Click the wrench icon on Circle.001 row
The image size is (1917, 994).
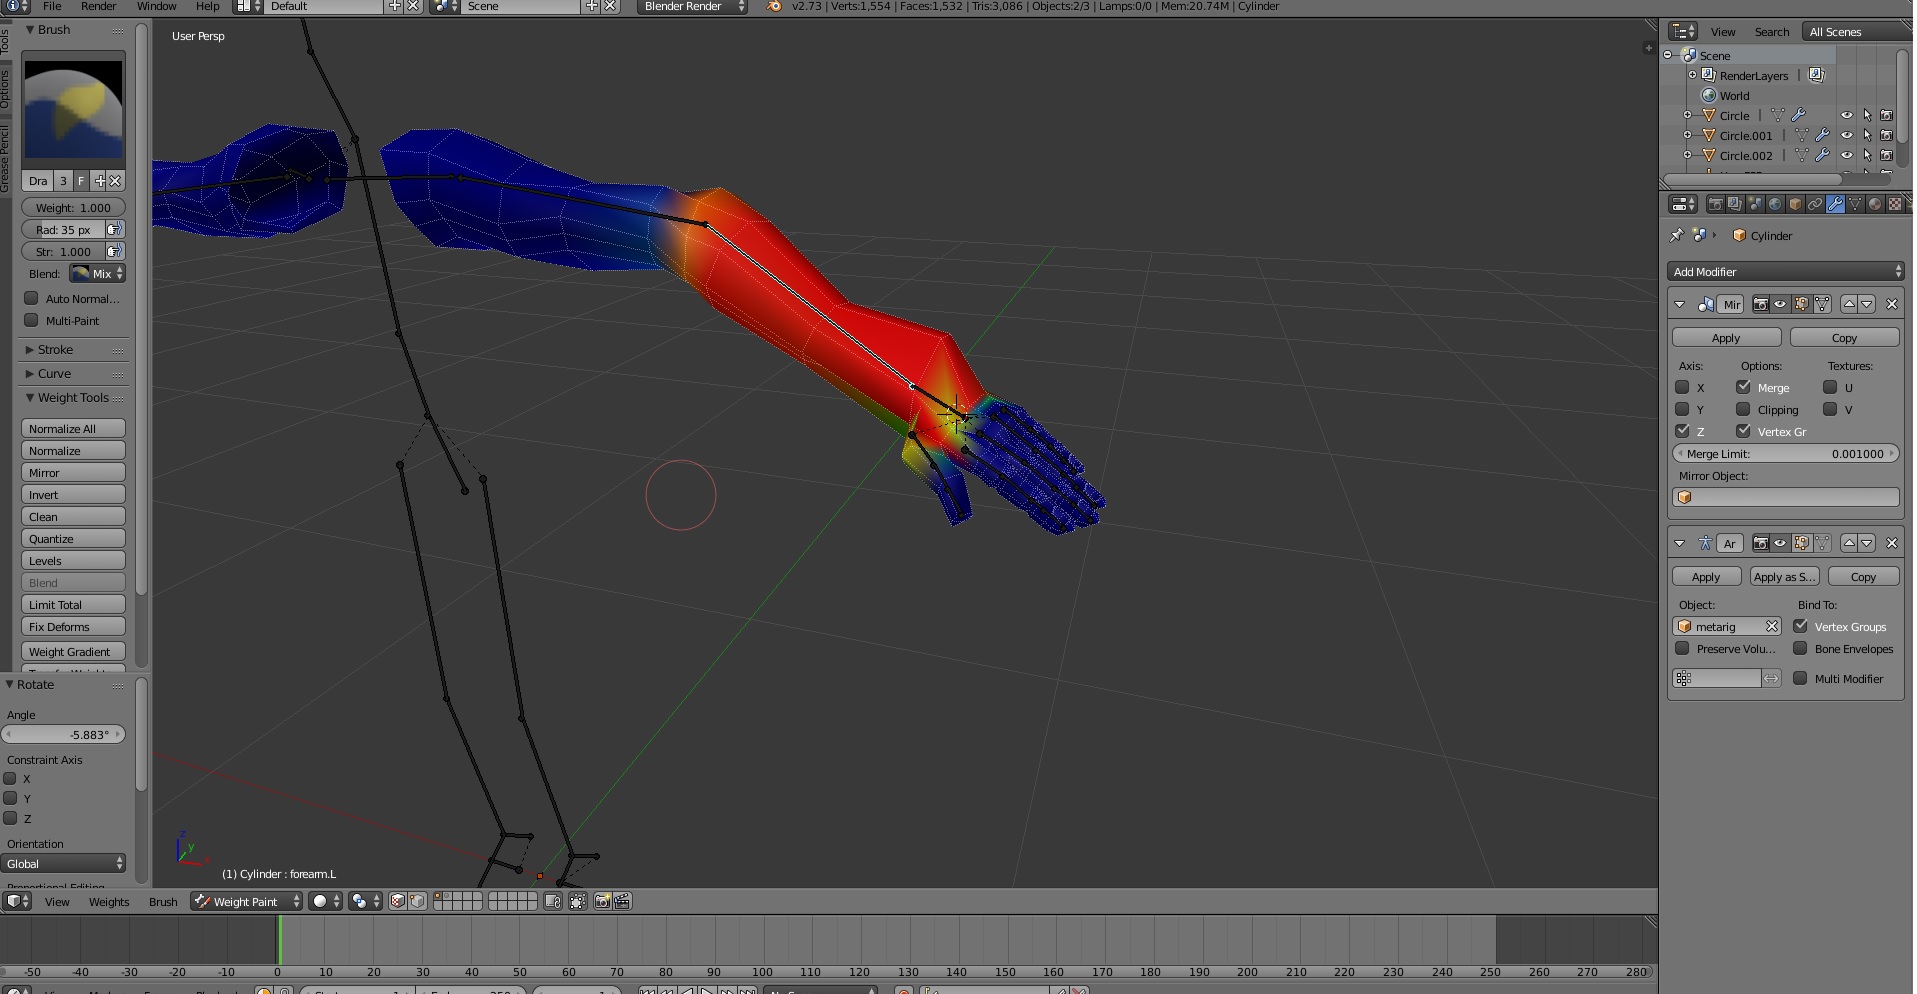point(1823,136)
